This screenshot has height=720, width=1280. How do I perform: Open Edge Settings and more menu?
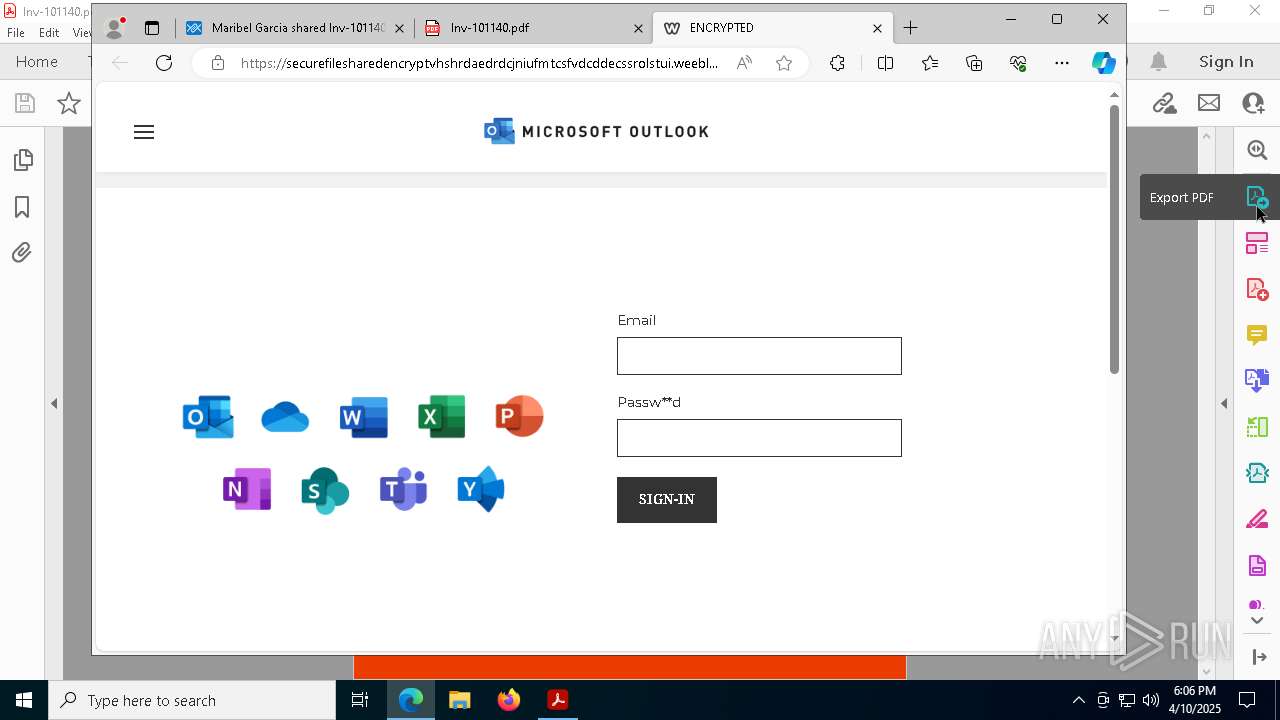1062,63
